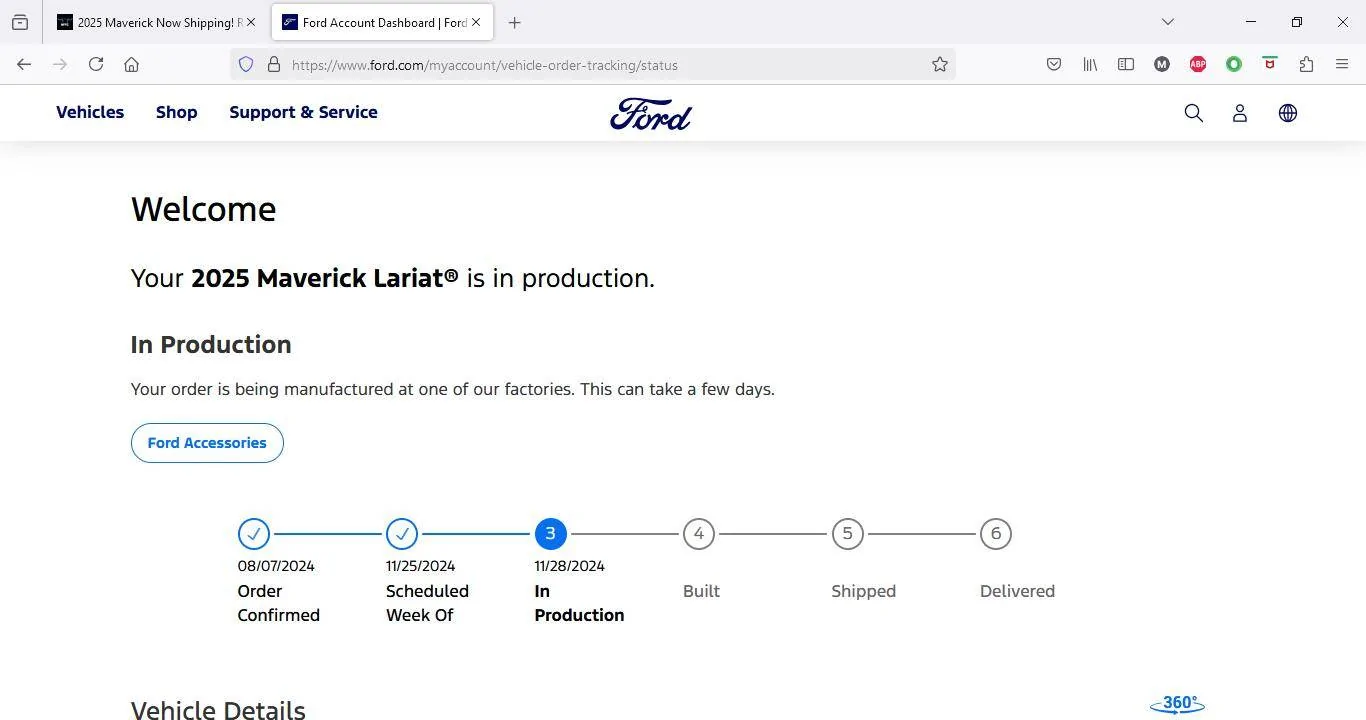This screenshot has width=1366, height=720.
Task: Open the 360° vehicle view icon
Action: point(1178,705)
